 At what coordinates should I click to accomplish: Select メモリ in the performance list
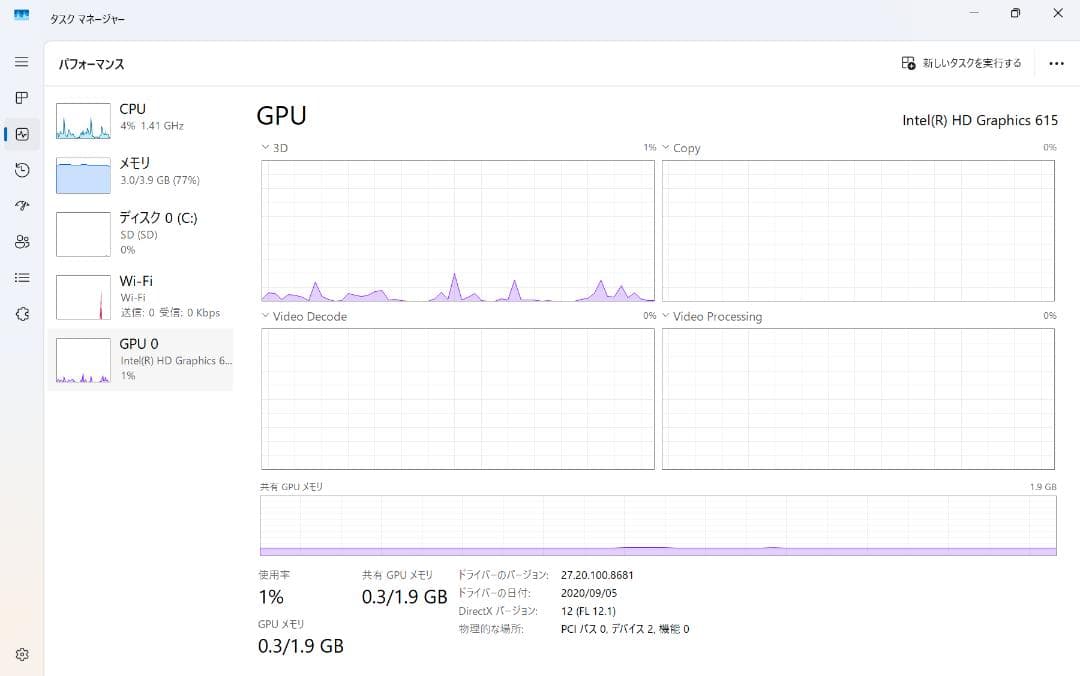[x=140, y=171]
